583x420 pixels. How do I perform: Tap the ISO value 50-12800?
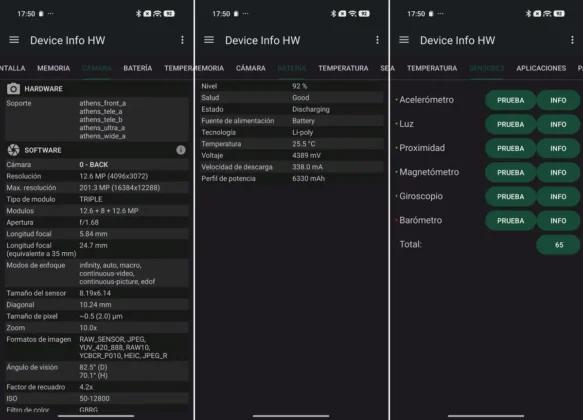[94, 398]
